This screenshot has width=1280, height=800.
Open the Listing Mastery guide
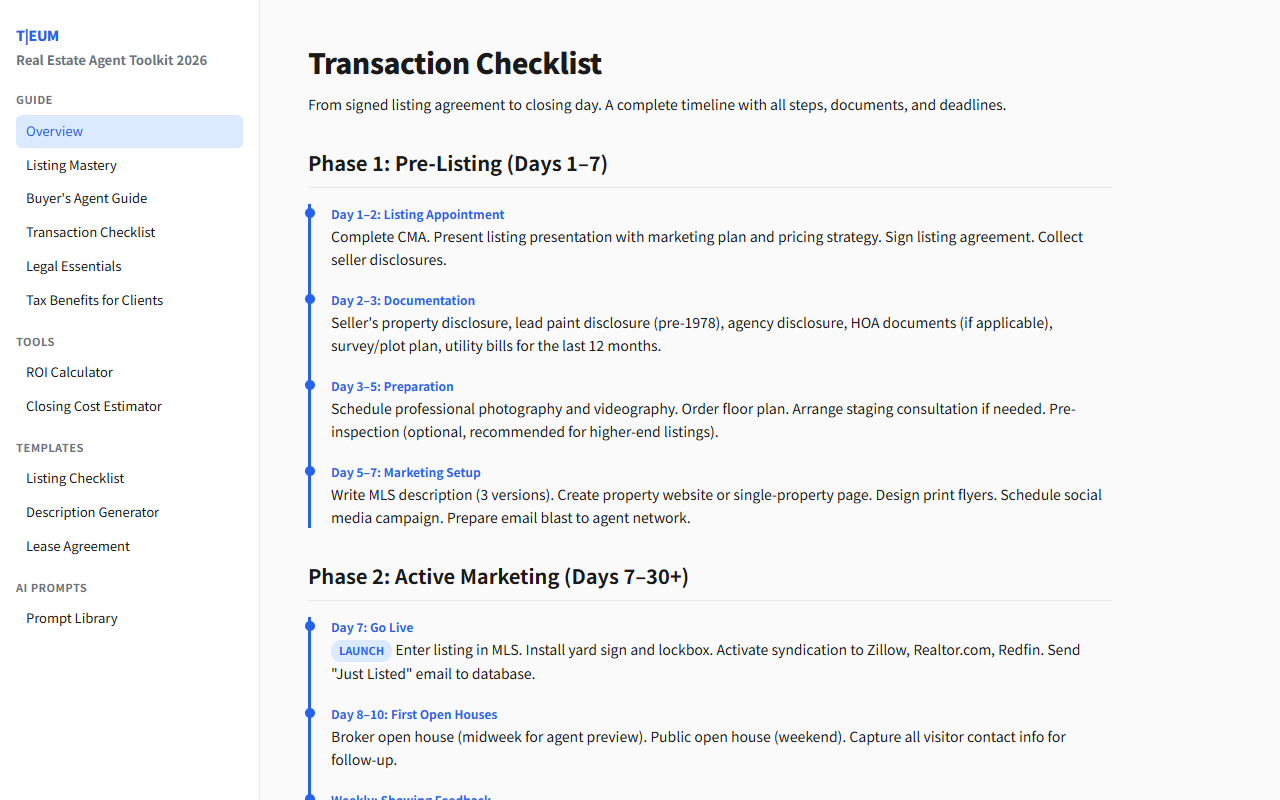click(x=71, y=165)
